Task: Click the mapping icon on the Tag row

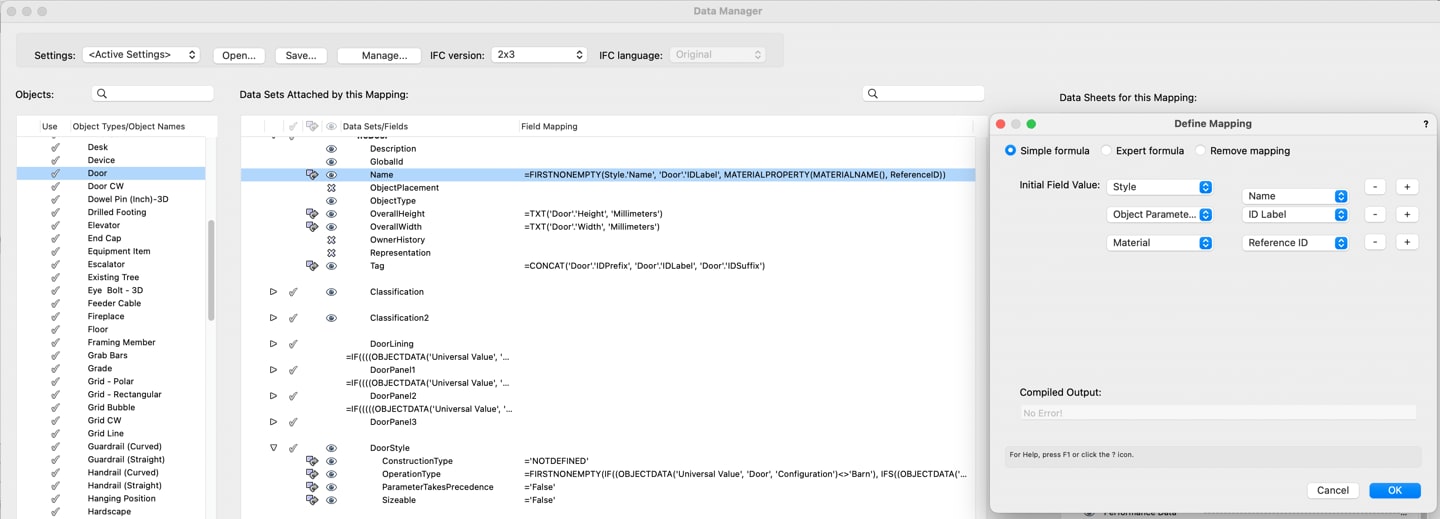Action: click(311, 266)
